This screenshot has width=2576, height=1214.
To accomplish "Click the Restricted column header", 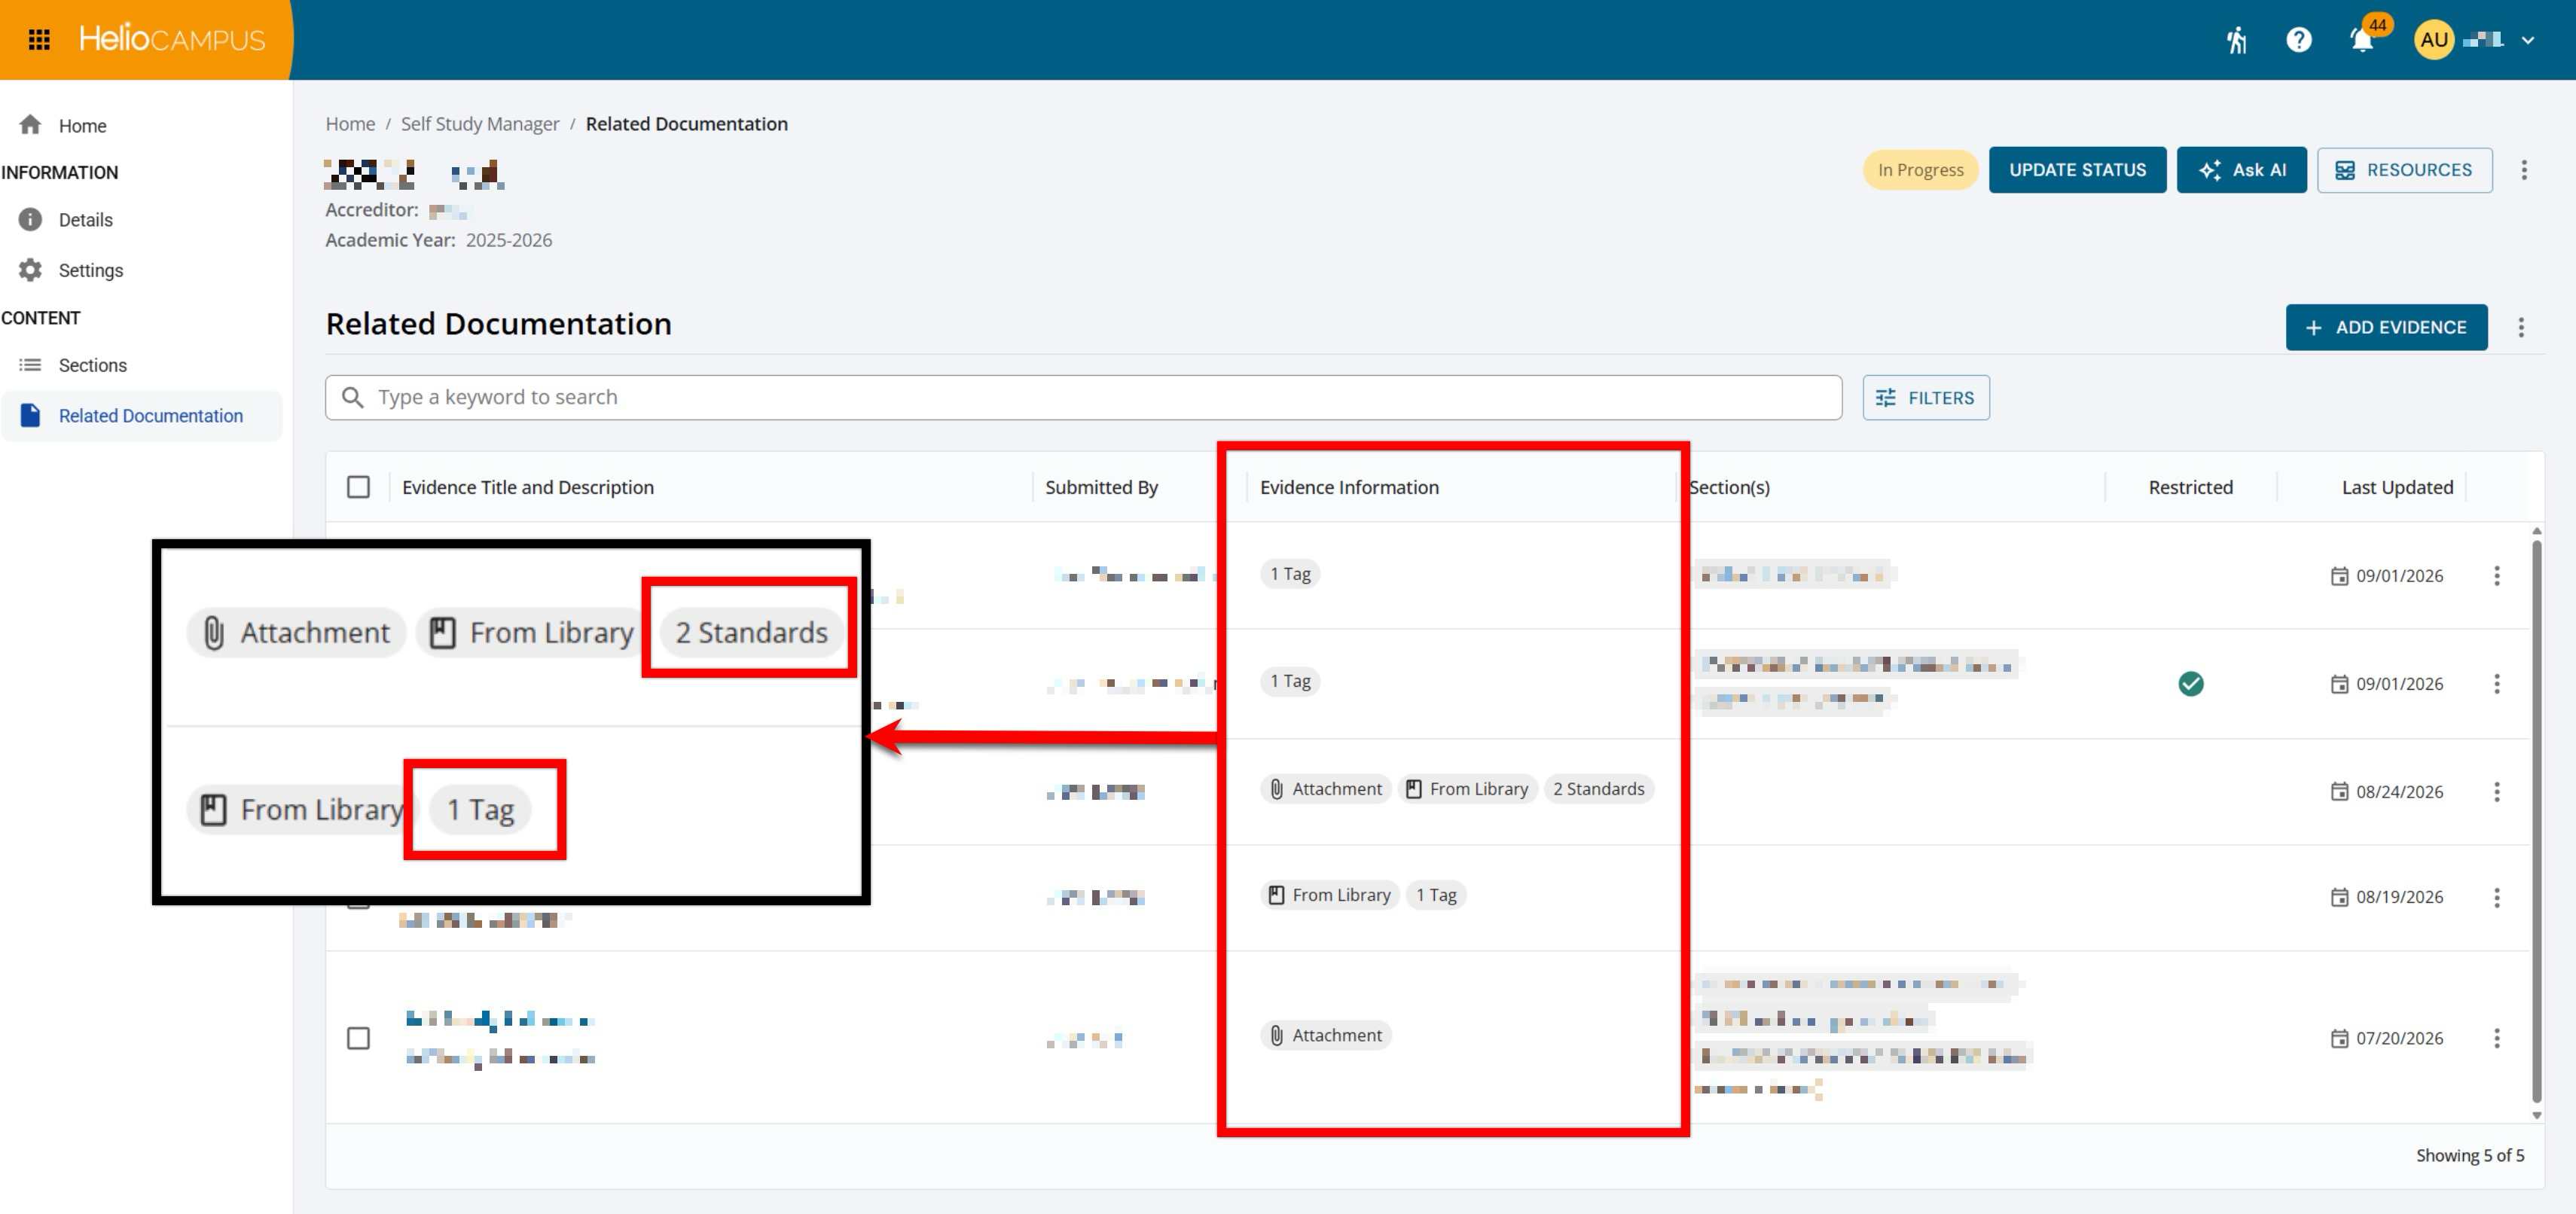I will coord(2190,487).
